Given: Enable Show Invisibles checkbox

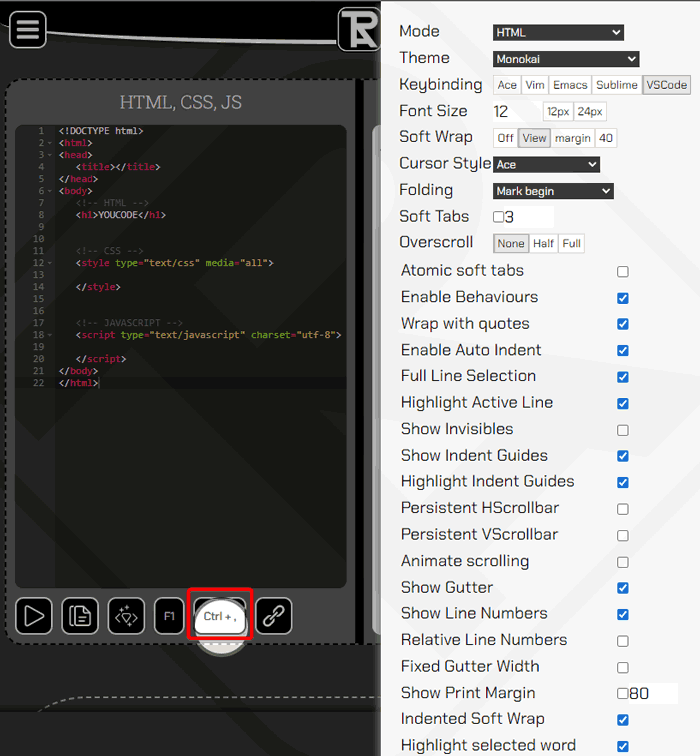Looking at the screenshot, I should coord(623,430).
